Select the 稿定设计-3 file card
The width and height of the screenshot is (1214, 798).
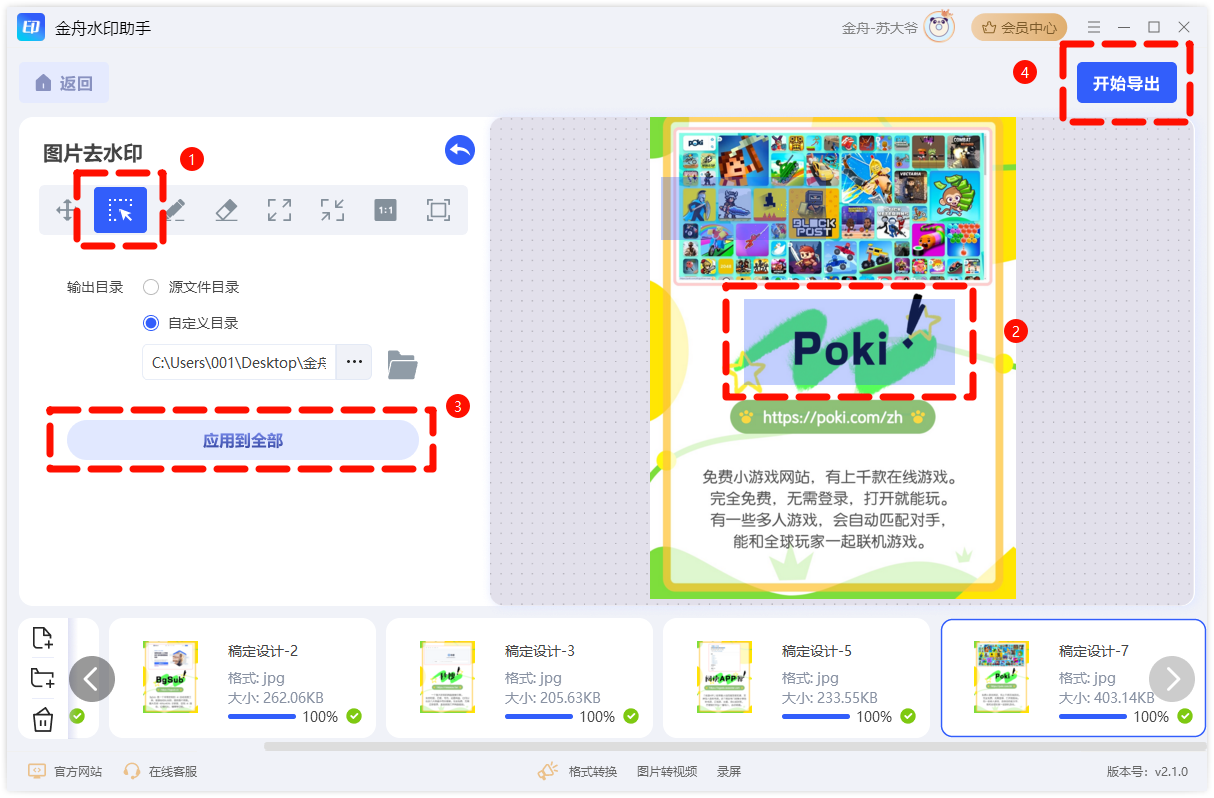coord(519,677)
